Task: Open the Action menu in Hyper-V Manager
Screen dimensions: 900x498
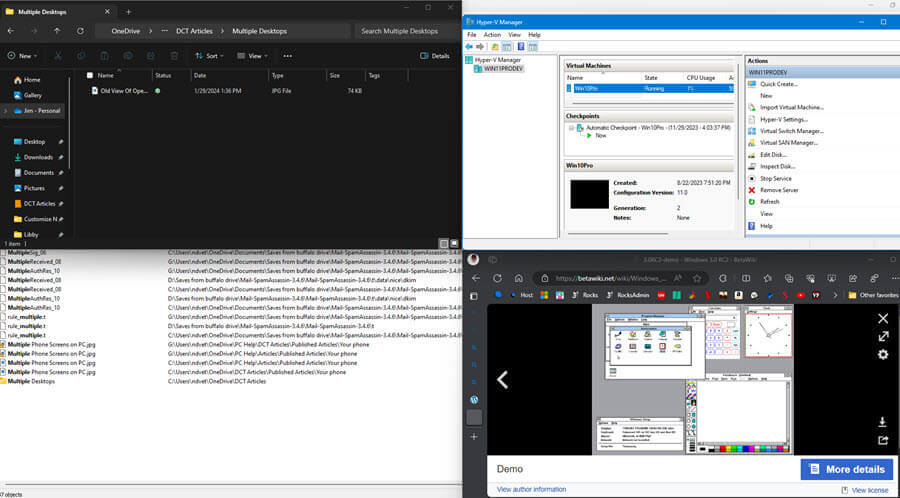Action: point(492,34)
